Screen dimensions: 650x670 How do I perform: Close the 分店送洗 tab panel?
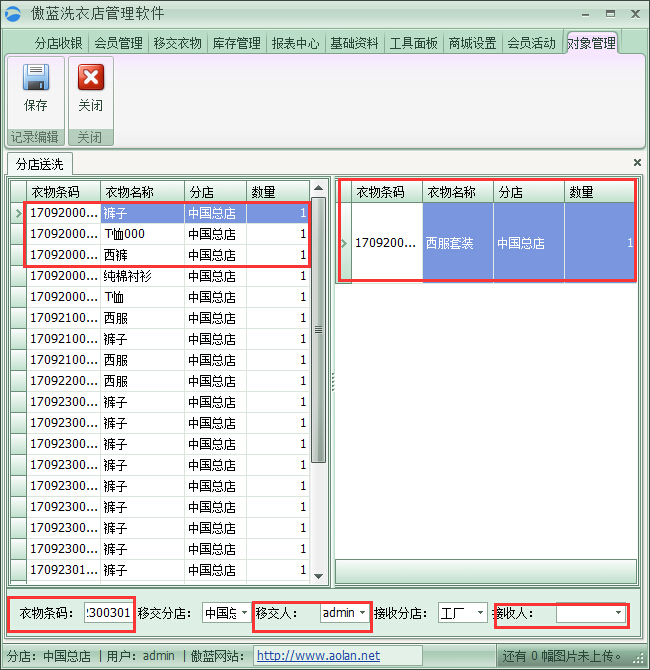click(x=637, y=162)
